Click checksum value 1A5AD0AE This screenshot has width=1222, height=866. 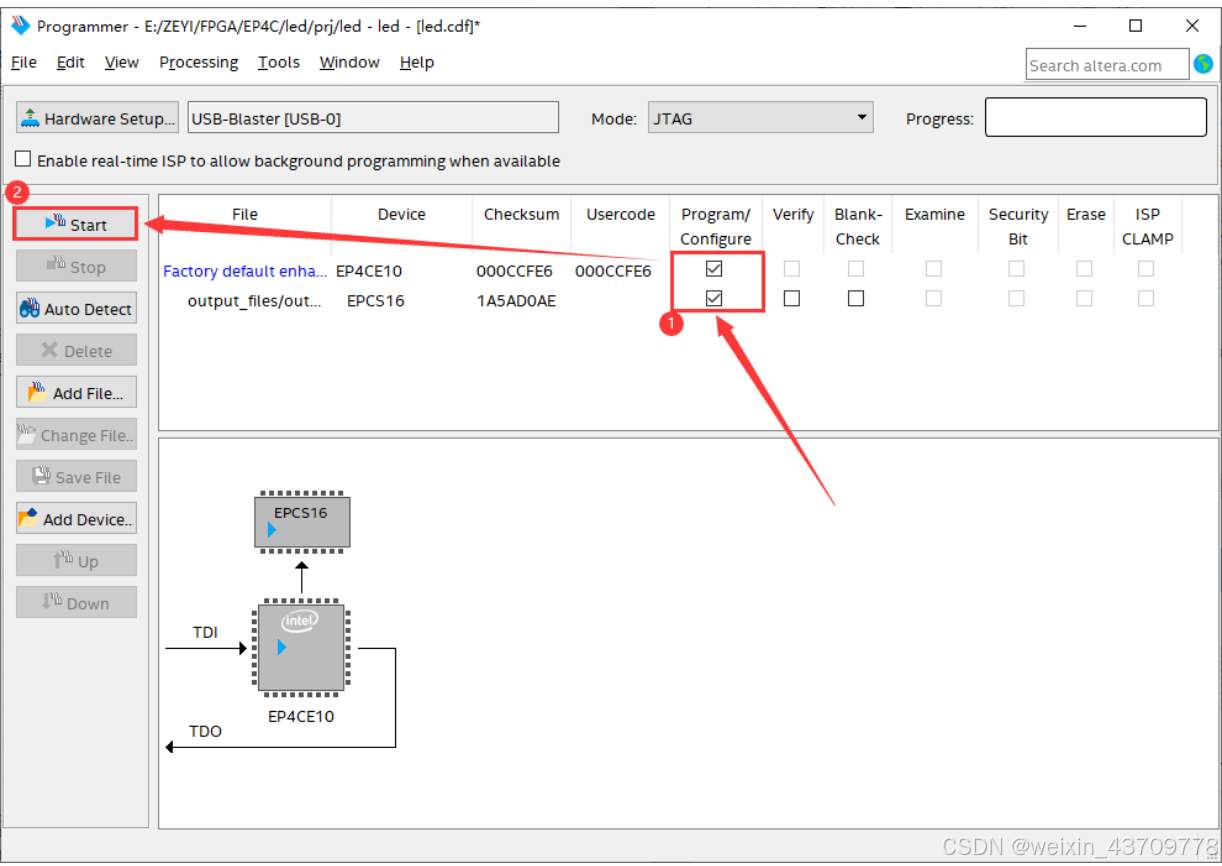[516, 300]
